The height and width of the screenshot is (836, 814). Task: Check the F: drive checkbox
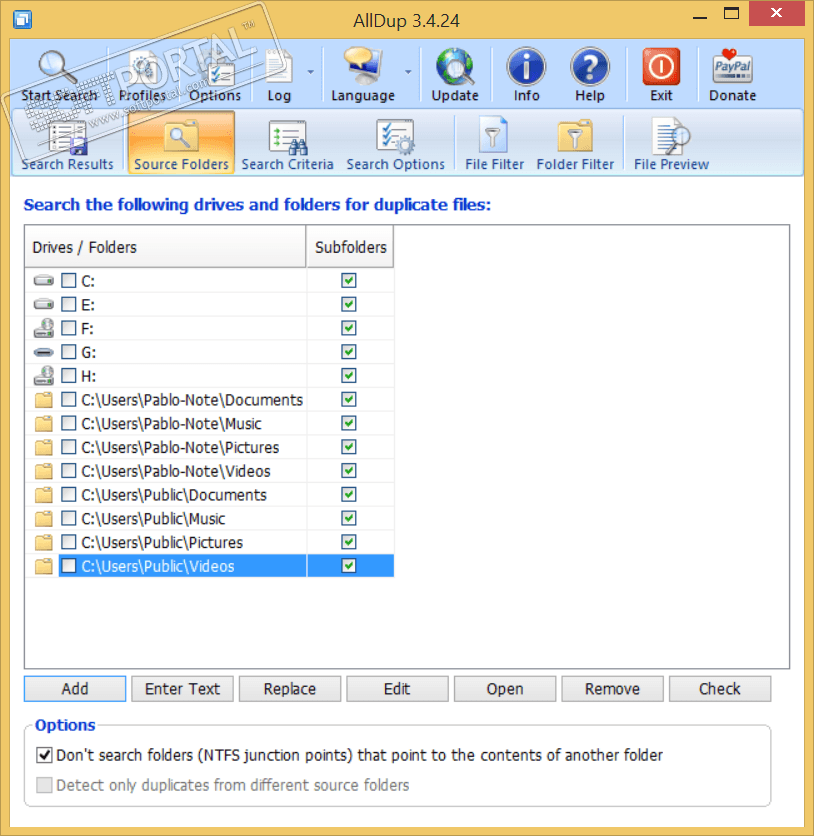(68, 328)
